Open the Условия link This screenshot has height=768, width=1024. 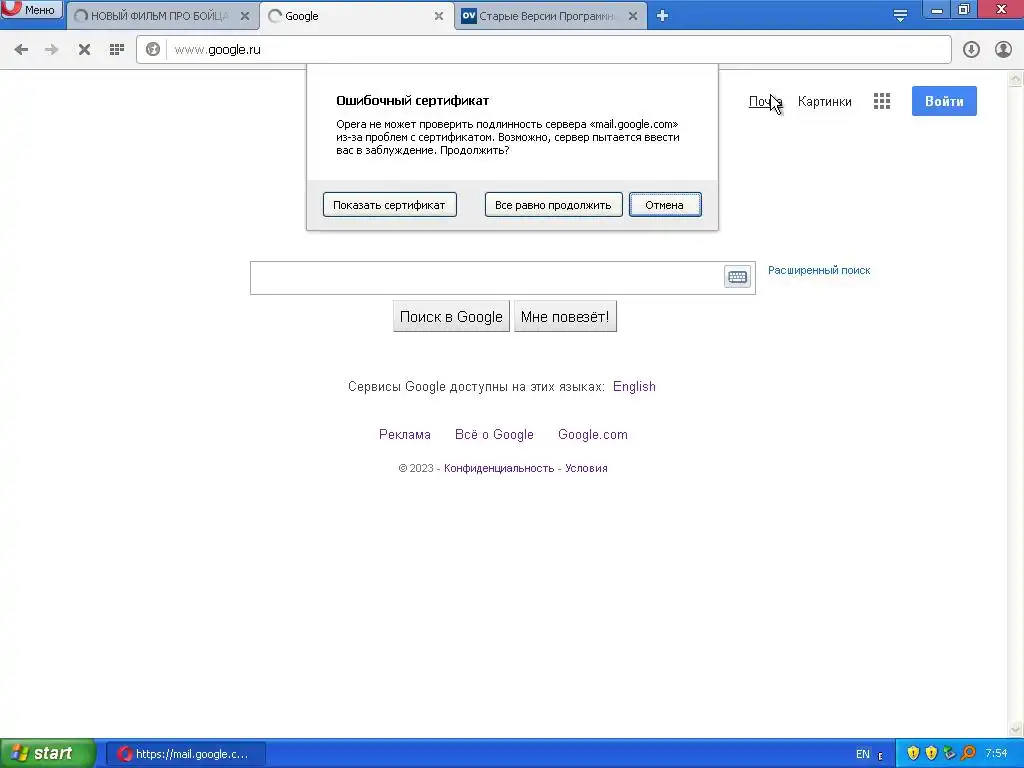coord(586,468)
